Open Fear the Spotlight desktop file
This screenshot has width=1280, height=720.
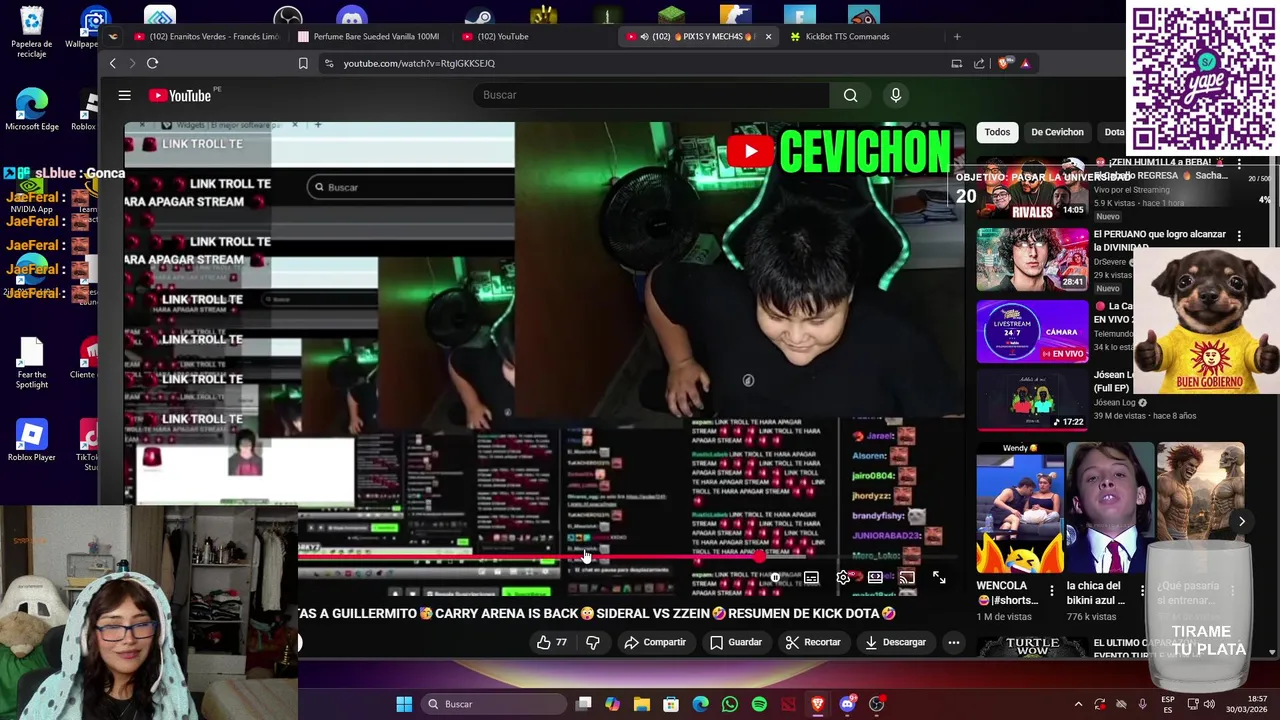(32, 362)
